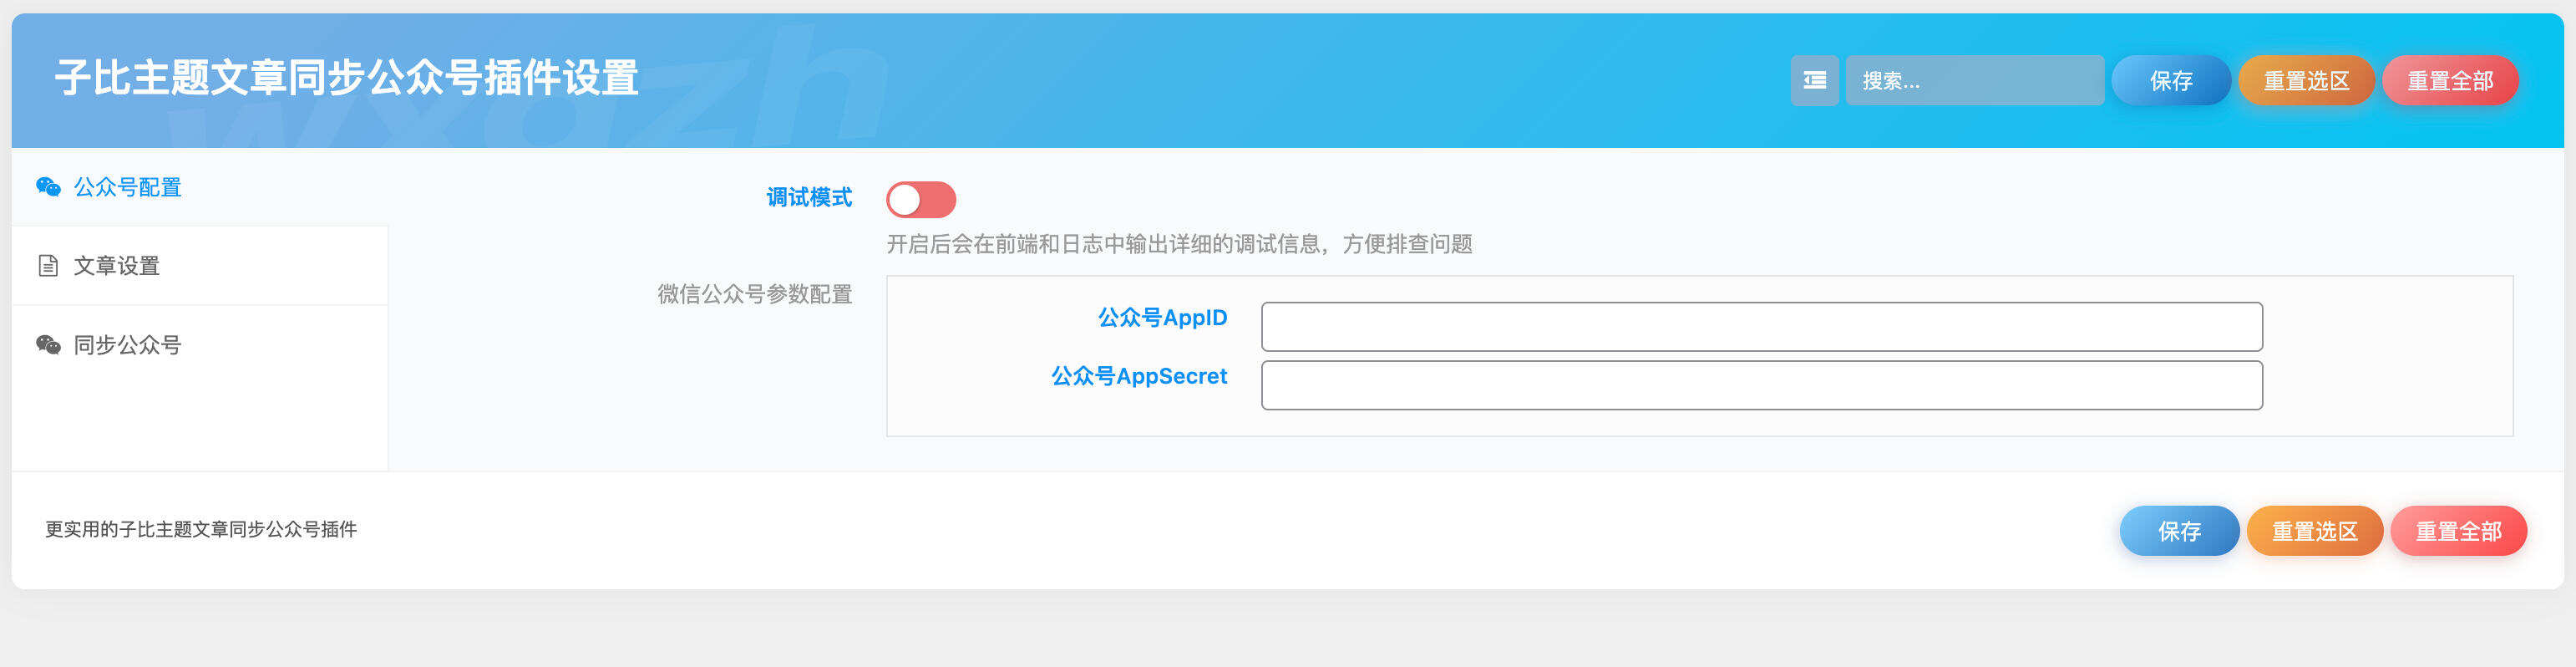The image size is (2576, 667).
Task: Click the title 子比主题文章同步公众号插件设置
Action: point(346,78)
